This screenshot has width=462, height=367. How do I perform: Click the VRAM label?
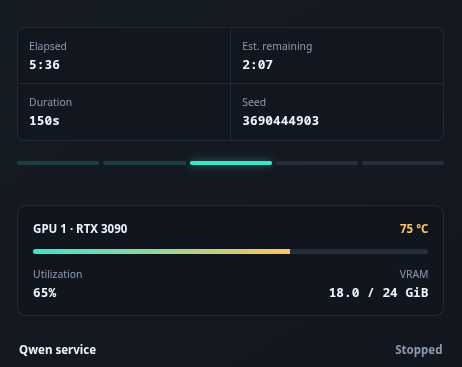tap(414, 274)
